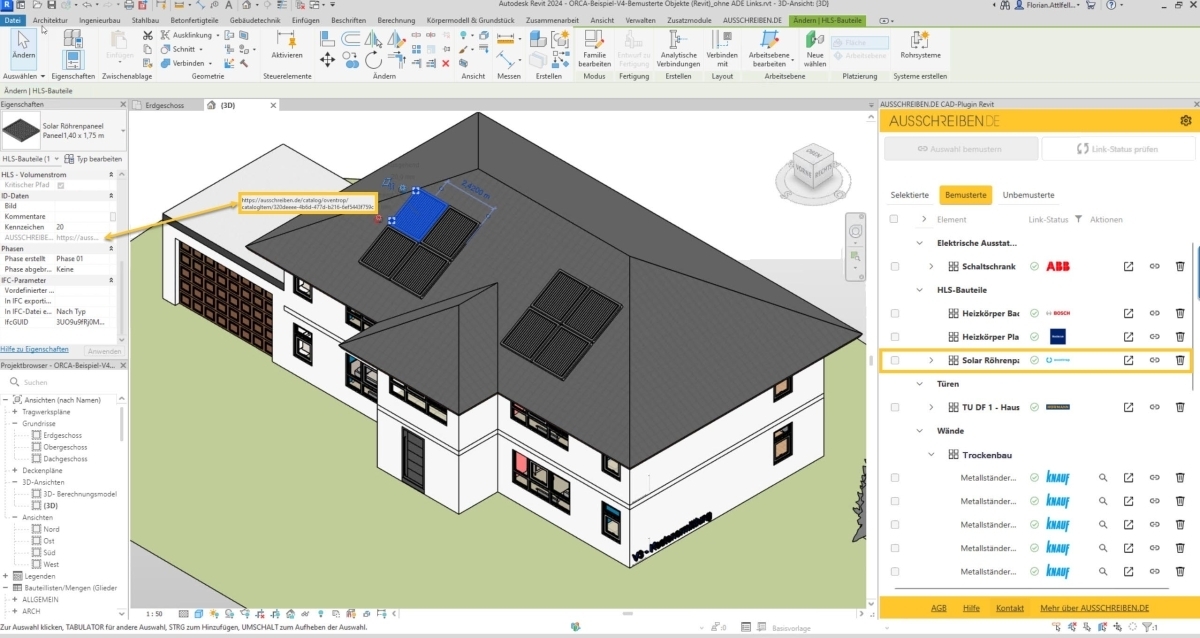Screen dimensions: 1200x638
Task: Check the TU DF 1 - Haus row checkbox
Action: pos(895,407)
